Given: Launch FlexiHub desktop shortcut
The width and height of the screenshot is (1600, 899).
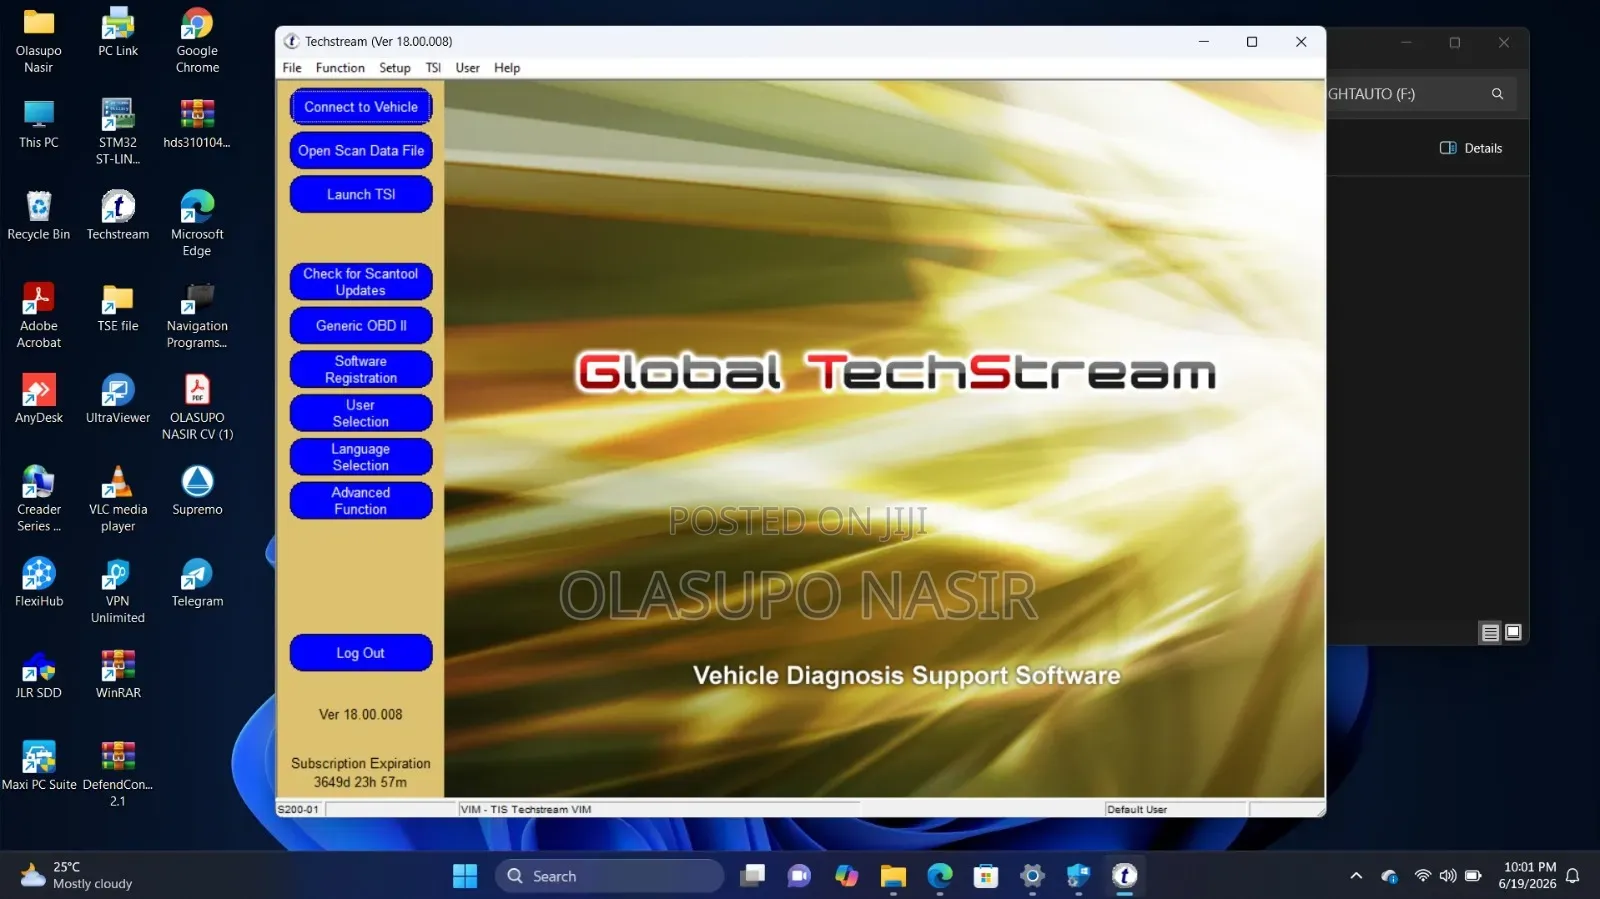Looking at the screenshot, I should coord(38,582).
